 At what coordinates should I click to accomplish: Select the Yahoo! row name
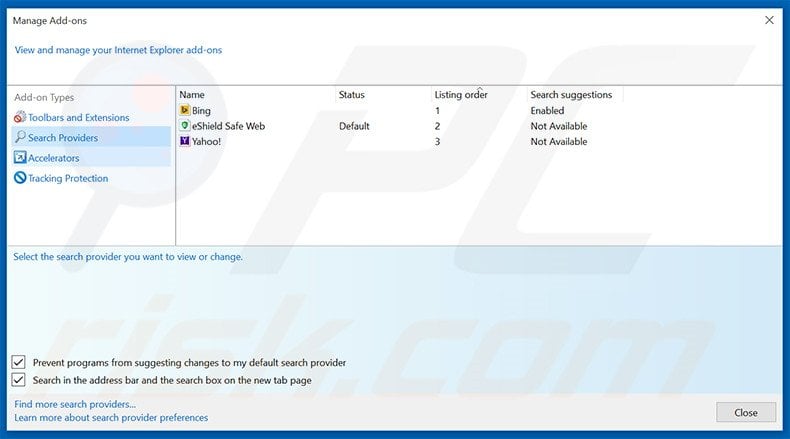pos(207,142)
